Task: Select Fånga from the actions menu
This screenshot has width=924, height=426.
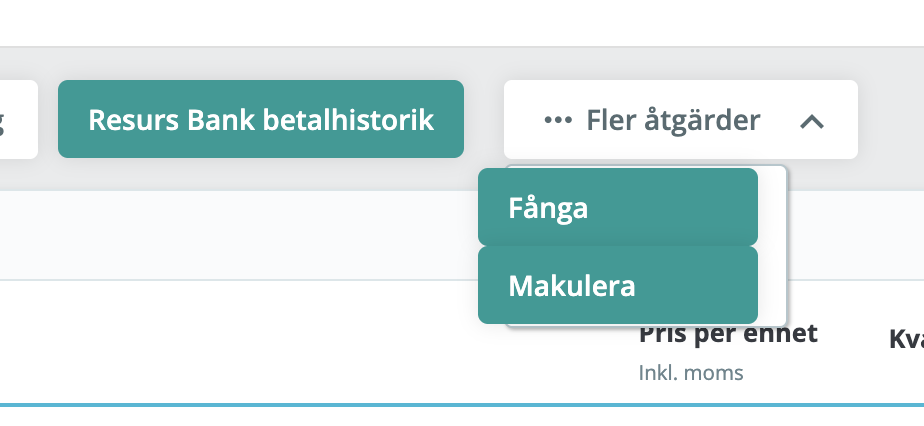Action: click(x=618, y=207)
